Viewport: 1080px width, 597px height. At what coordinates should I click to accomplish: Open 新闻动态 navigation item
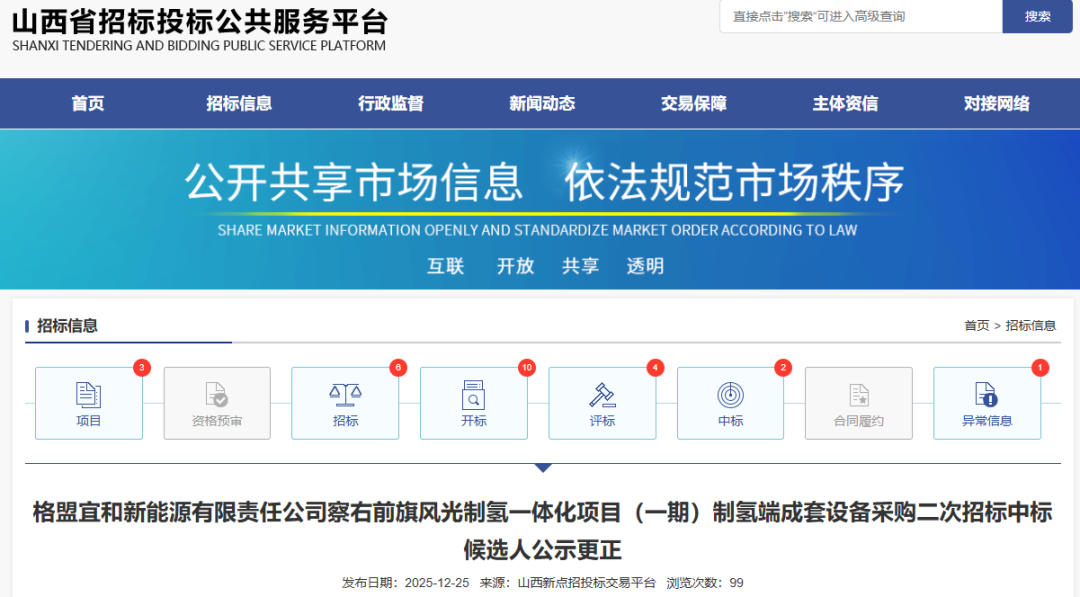[542, 103]
